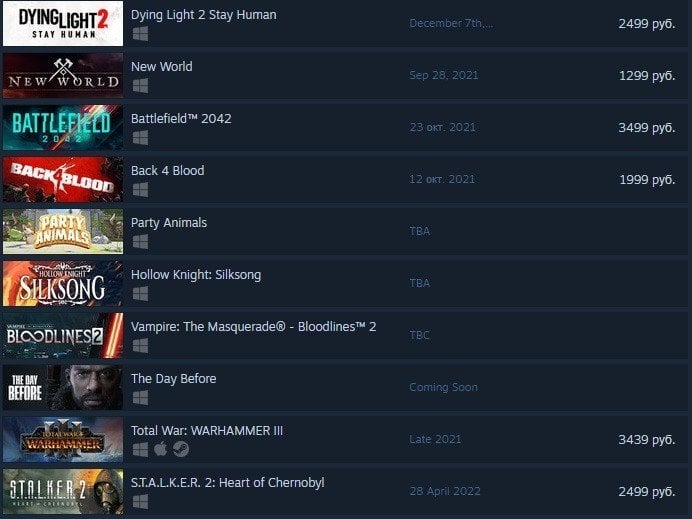Click the Bloodlines 2 game thumbnail
The width and height of the screenshot is (692, 519).
pos(63,335)
